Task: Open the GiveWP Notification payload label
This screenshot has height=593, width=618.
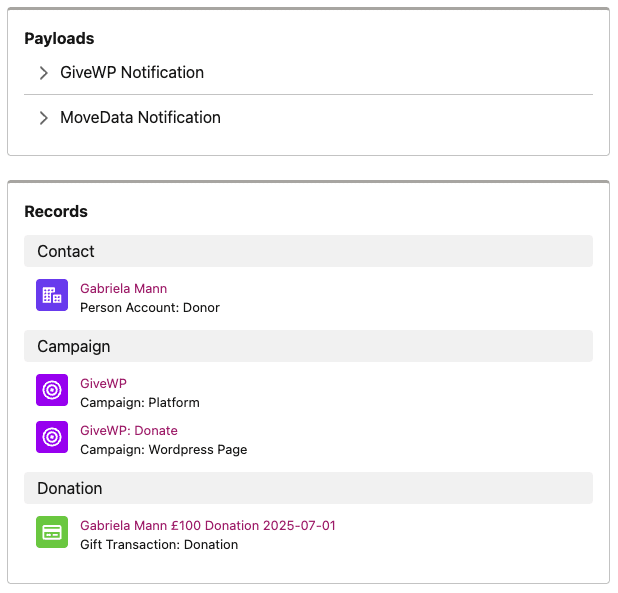Action: pyautogui.click(x=132, y=72)
